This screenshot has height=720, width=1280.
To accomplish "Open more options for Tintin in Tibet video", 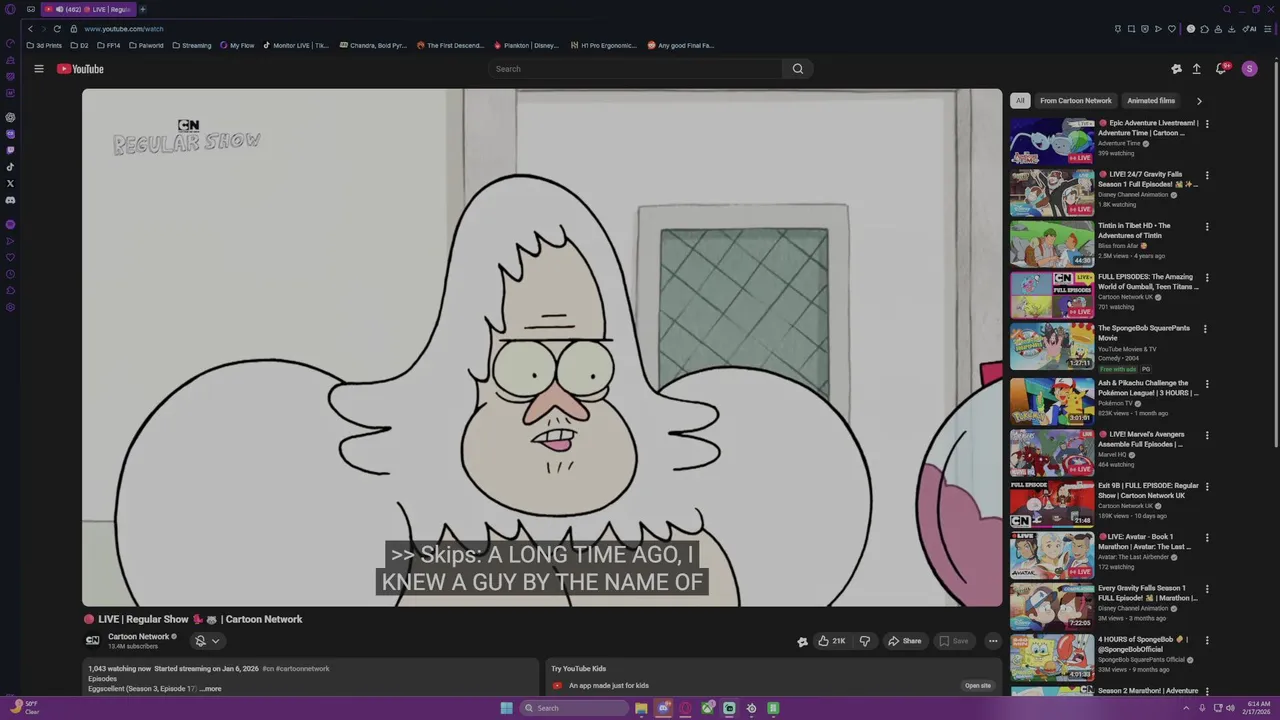I will click(x=1207, y=227).
